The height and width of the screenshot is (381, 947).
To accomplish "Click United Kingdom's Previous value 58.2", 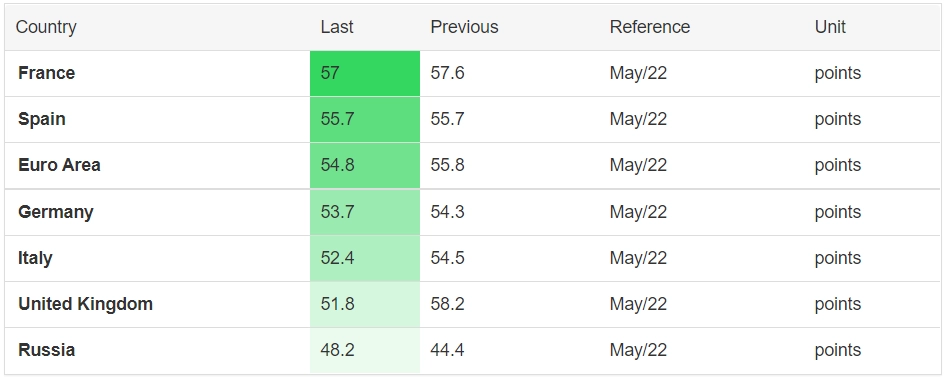I will 448,304.
